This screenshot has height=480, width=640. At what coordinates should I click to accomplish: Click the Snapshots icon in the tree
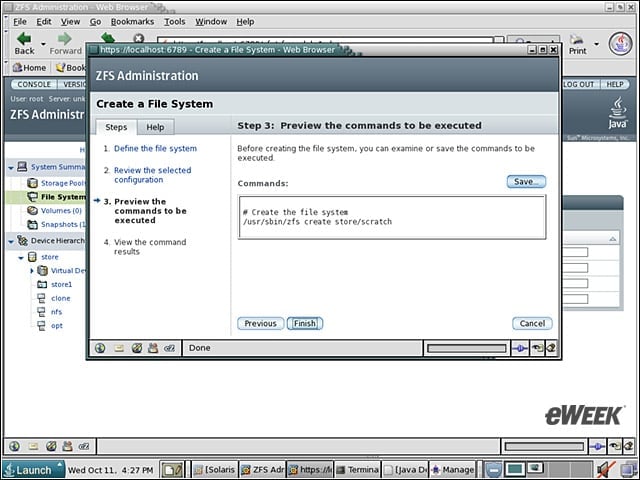coord(32,224)
